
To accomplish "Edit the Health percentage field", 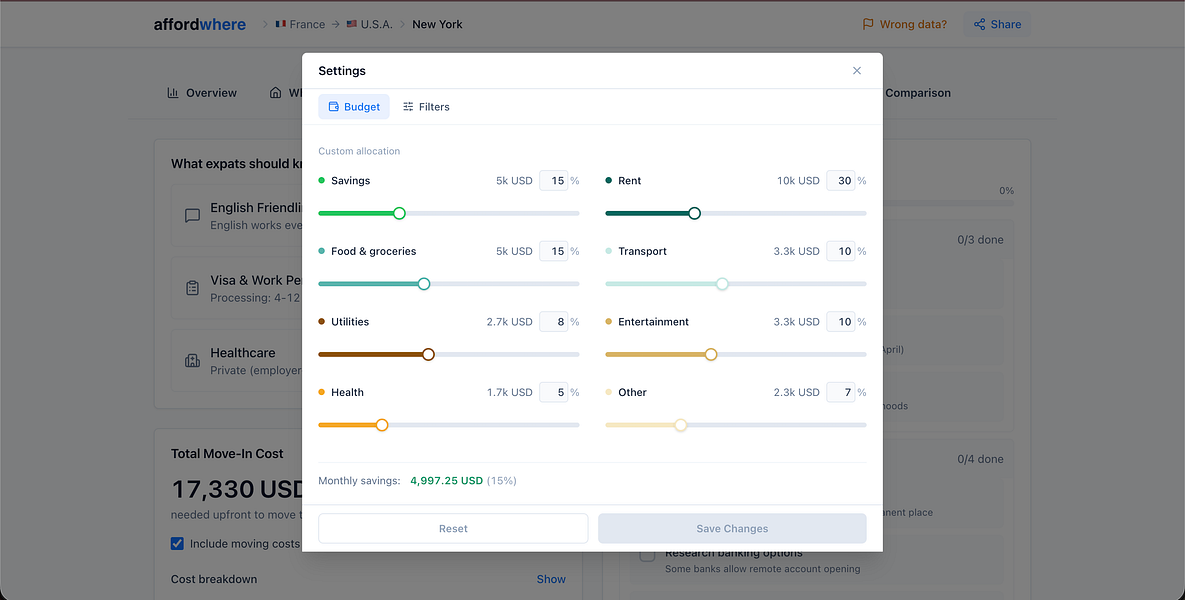I will click(x=553, y=392).
